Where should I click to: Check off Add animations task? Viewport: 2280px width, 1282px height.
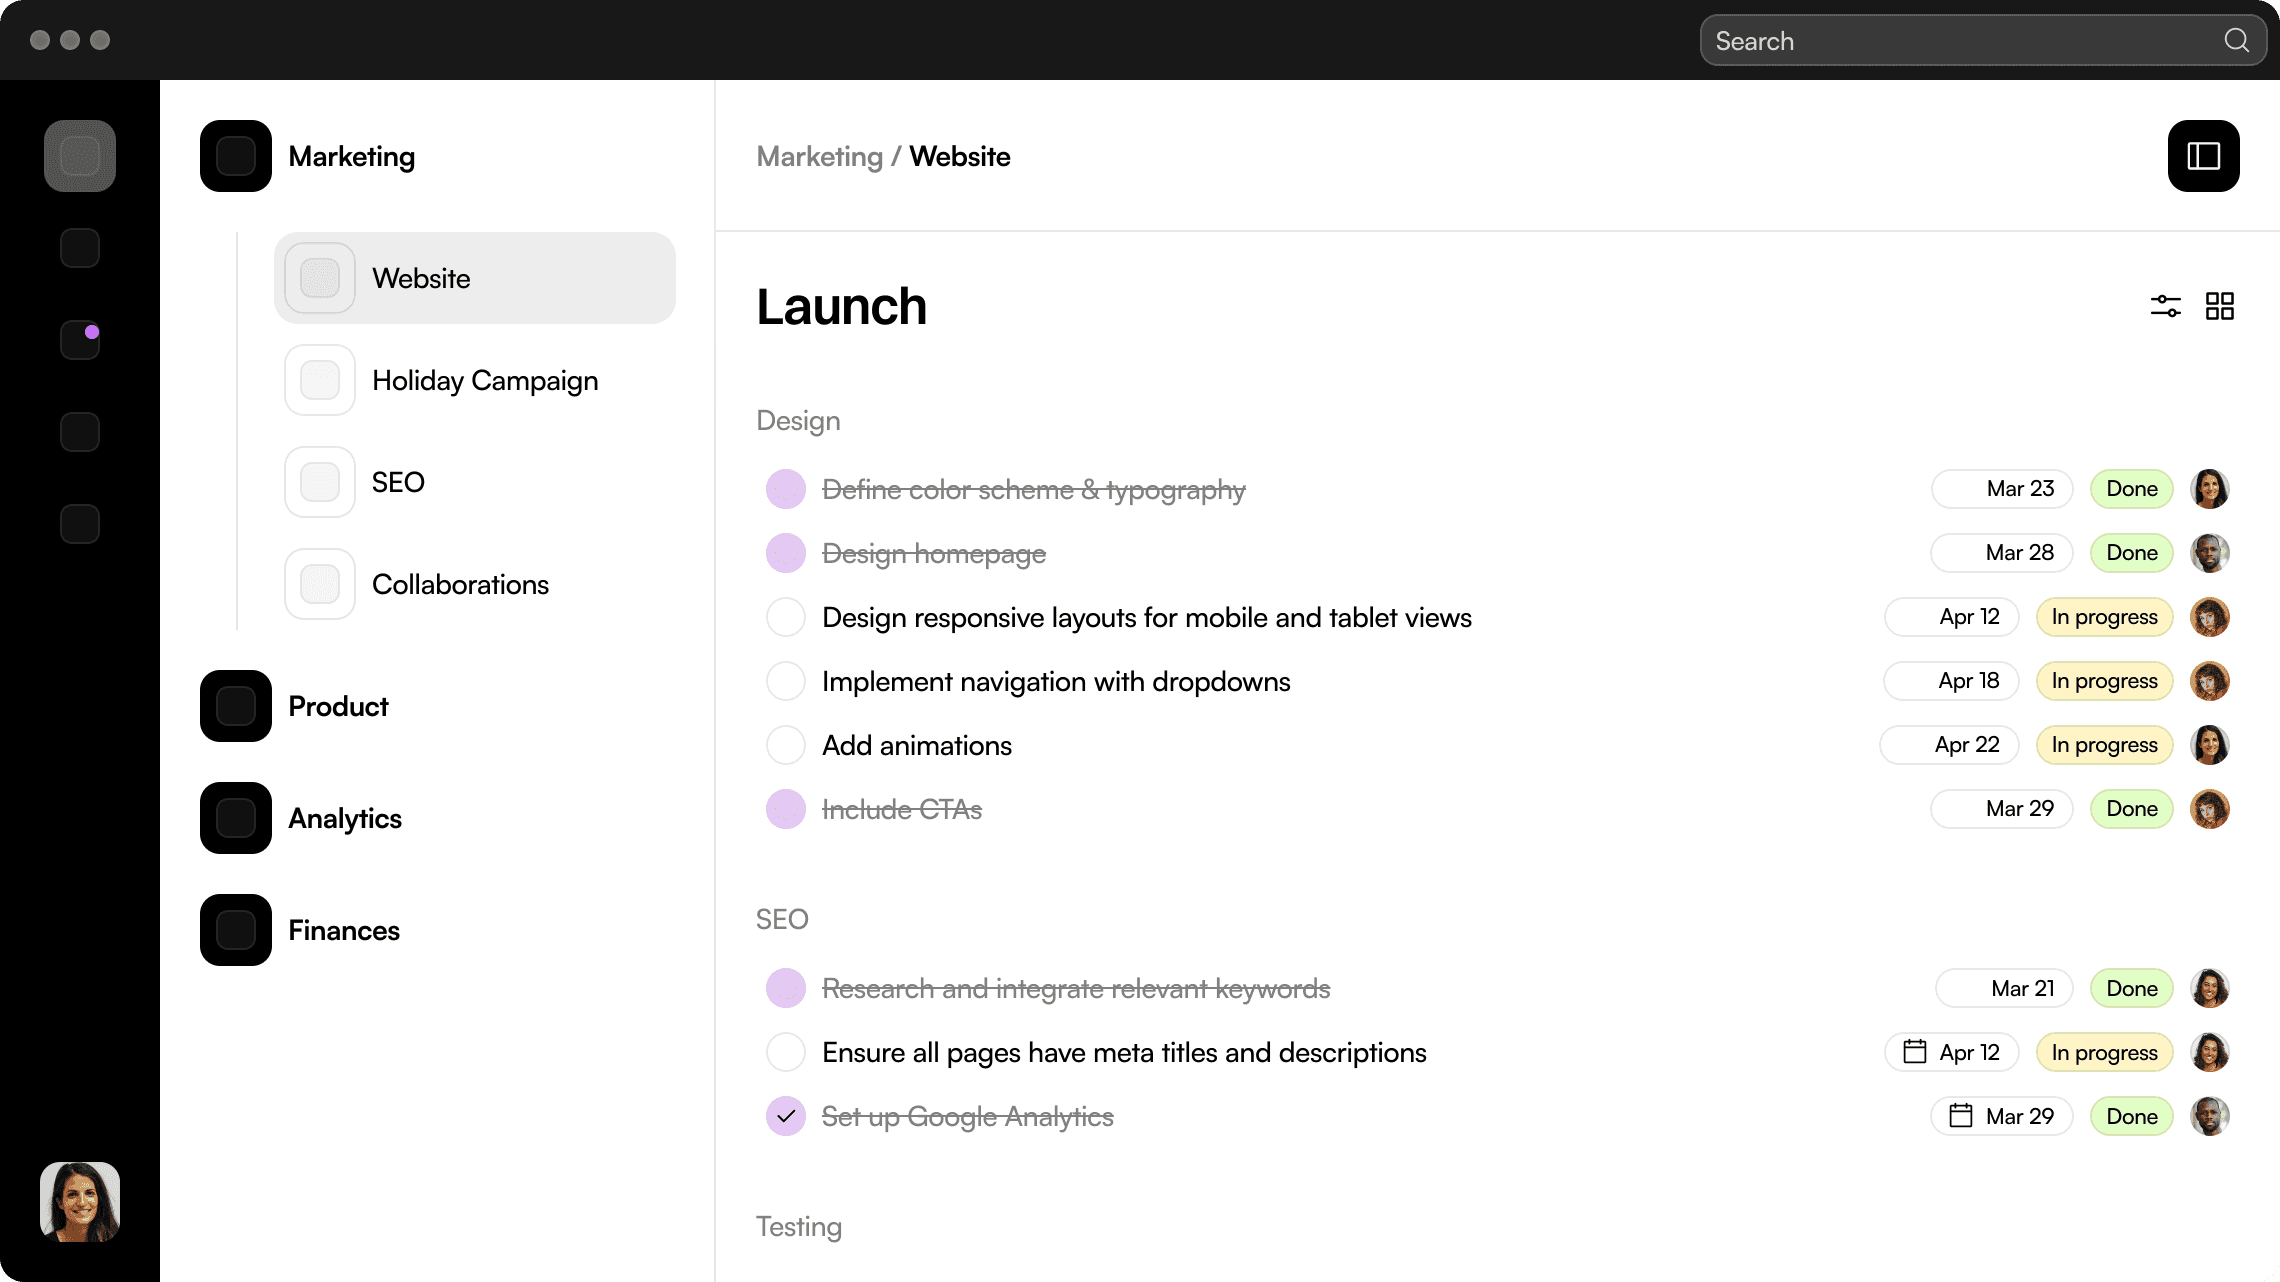click(785, 745)
